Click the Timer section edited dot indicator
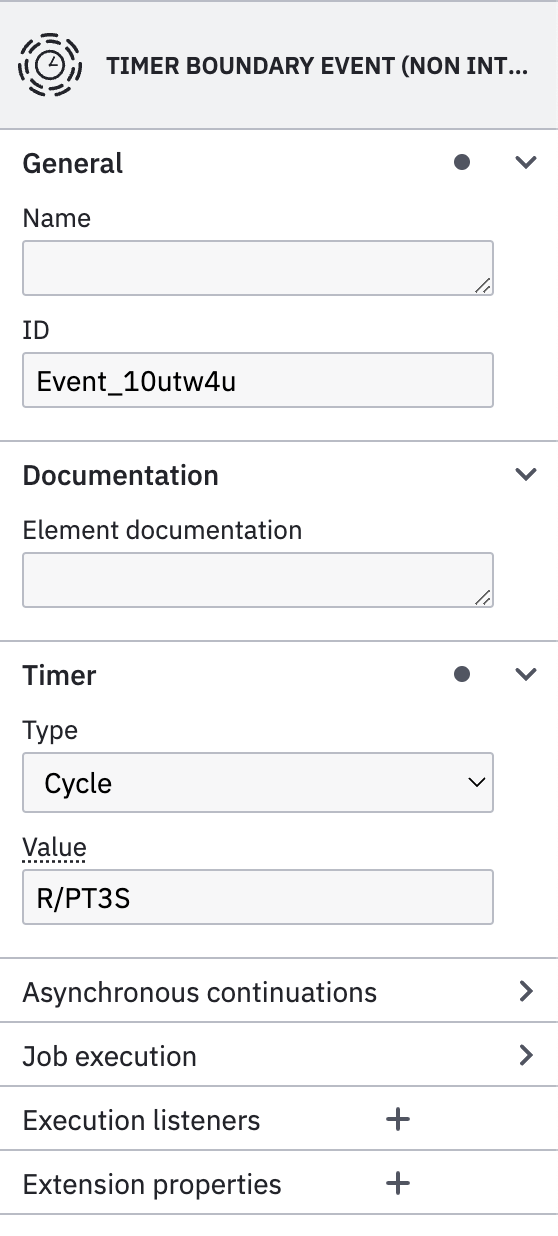The image size is (558, 1236). coord(462,675)
